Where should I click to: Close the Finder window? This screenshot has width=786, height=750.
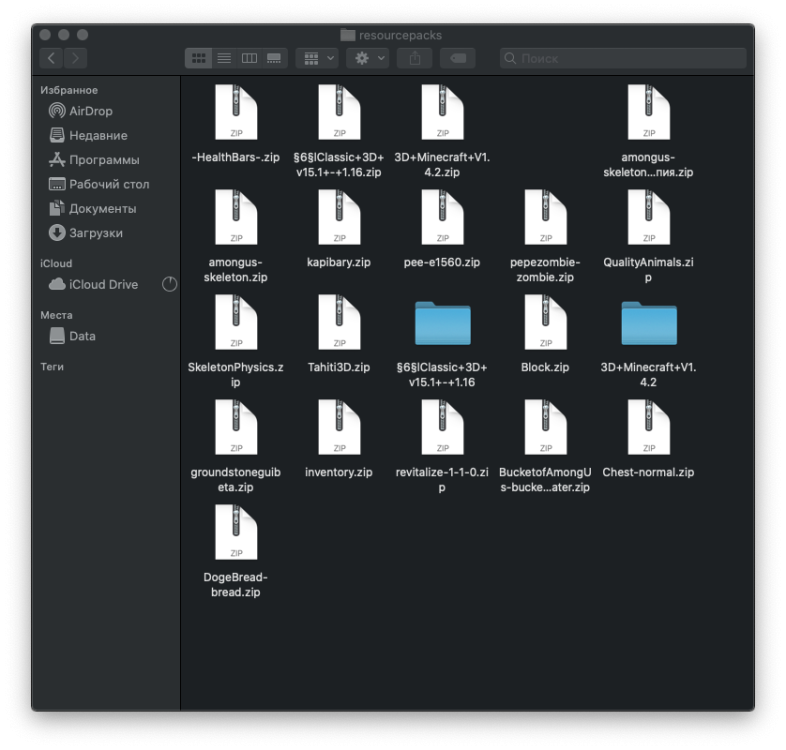coord(45,35)
